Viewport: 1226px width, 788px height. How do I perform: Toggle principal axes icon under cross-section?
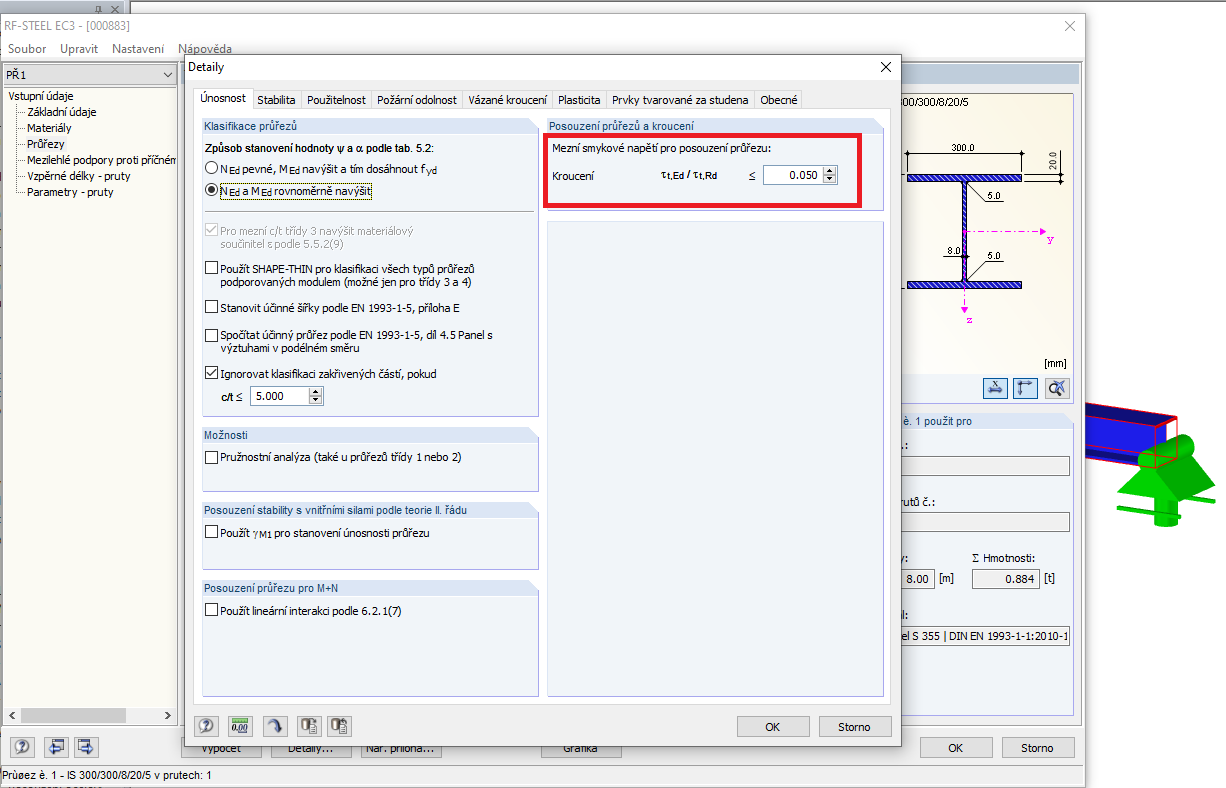1025,388
